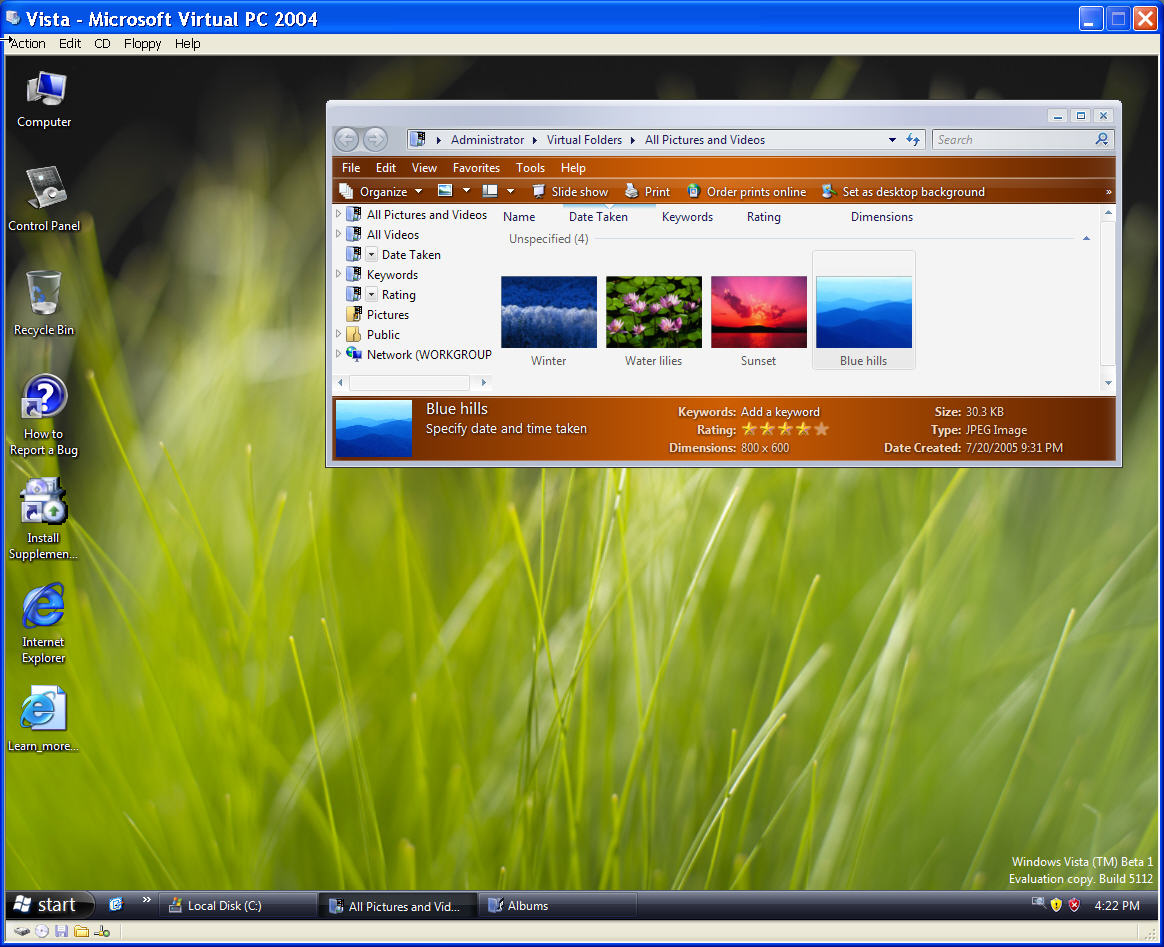
Task: Click the red security alert tray icon
Action: click(1074, 905)
